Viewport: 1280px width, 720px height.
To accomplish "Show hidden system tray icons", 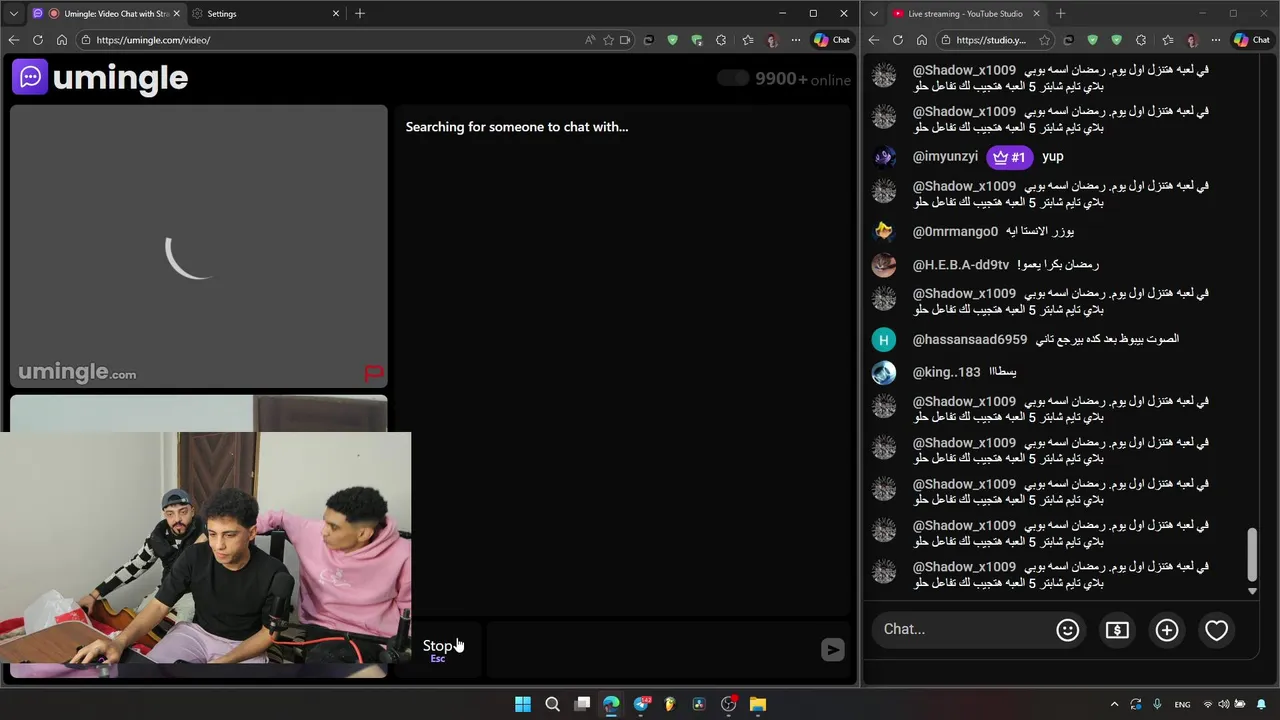I will (1114, 704).
